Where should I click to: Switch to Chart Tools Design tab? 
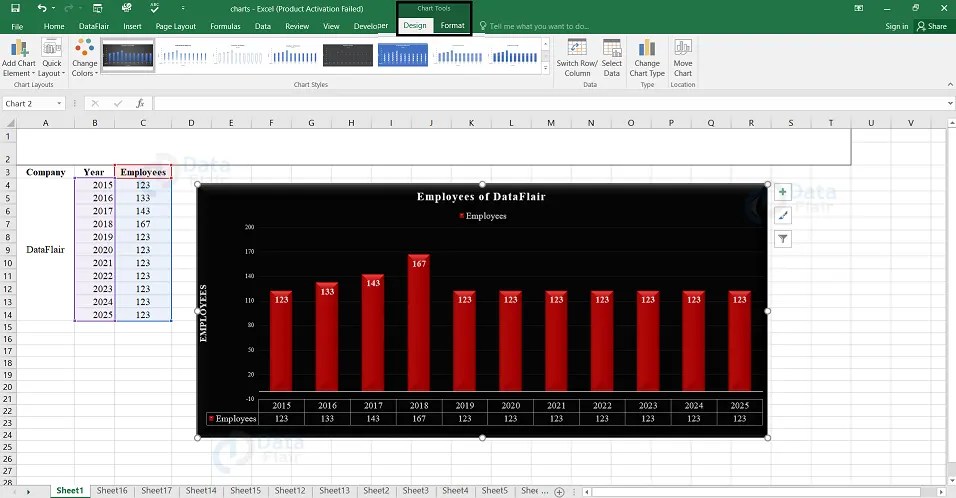click(415, 26)
